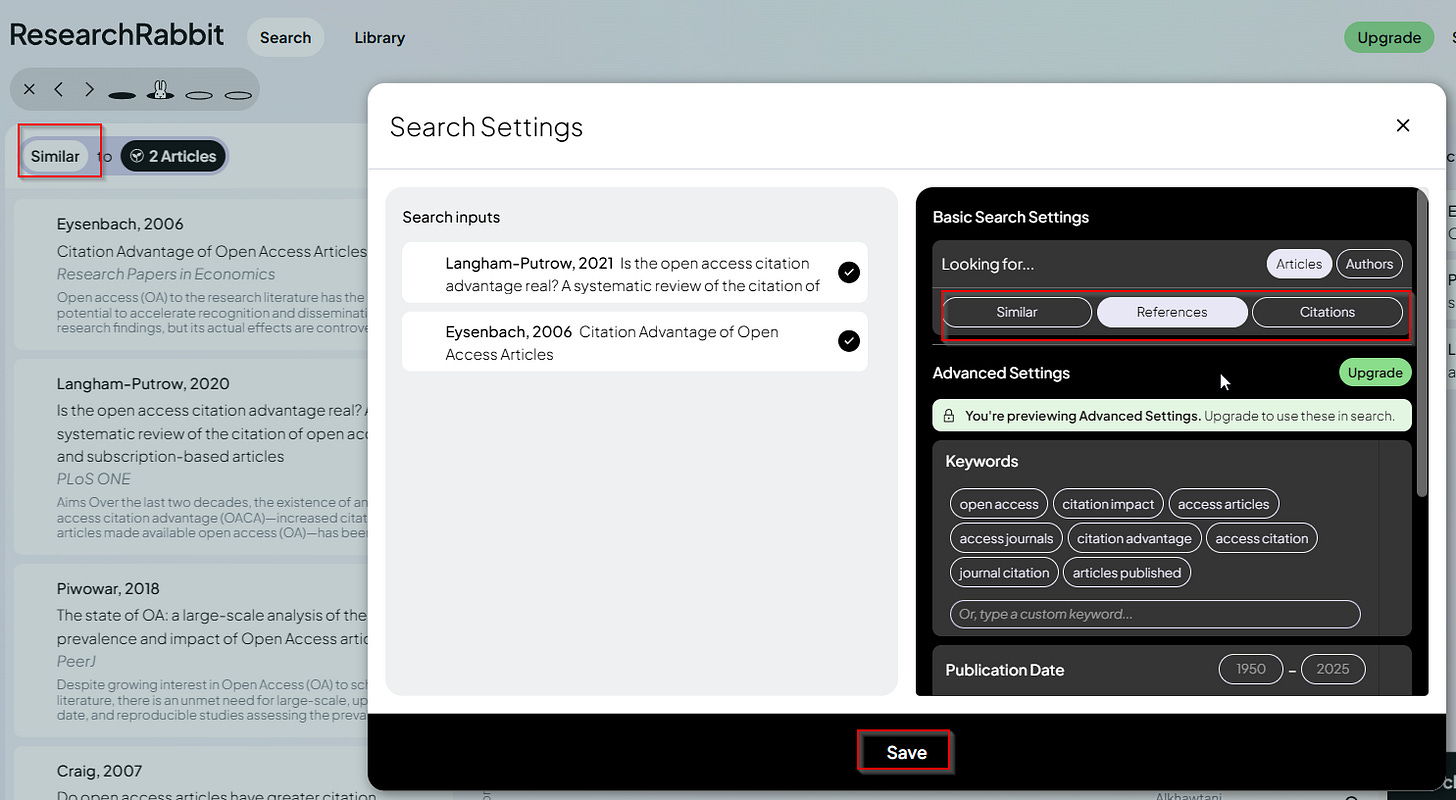
Task: Select the Eysenbach, 2006 search input row
Action: [x=635, y=342]
